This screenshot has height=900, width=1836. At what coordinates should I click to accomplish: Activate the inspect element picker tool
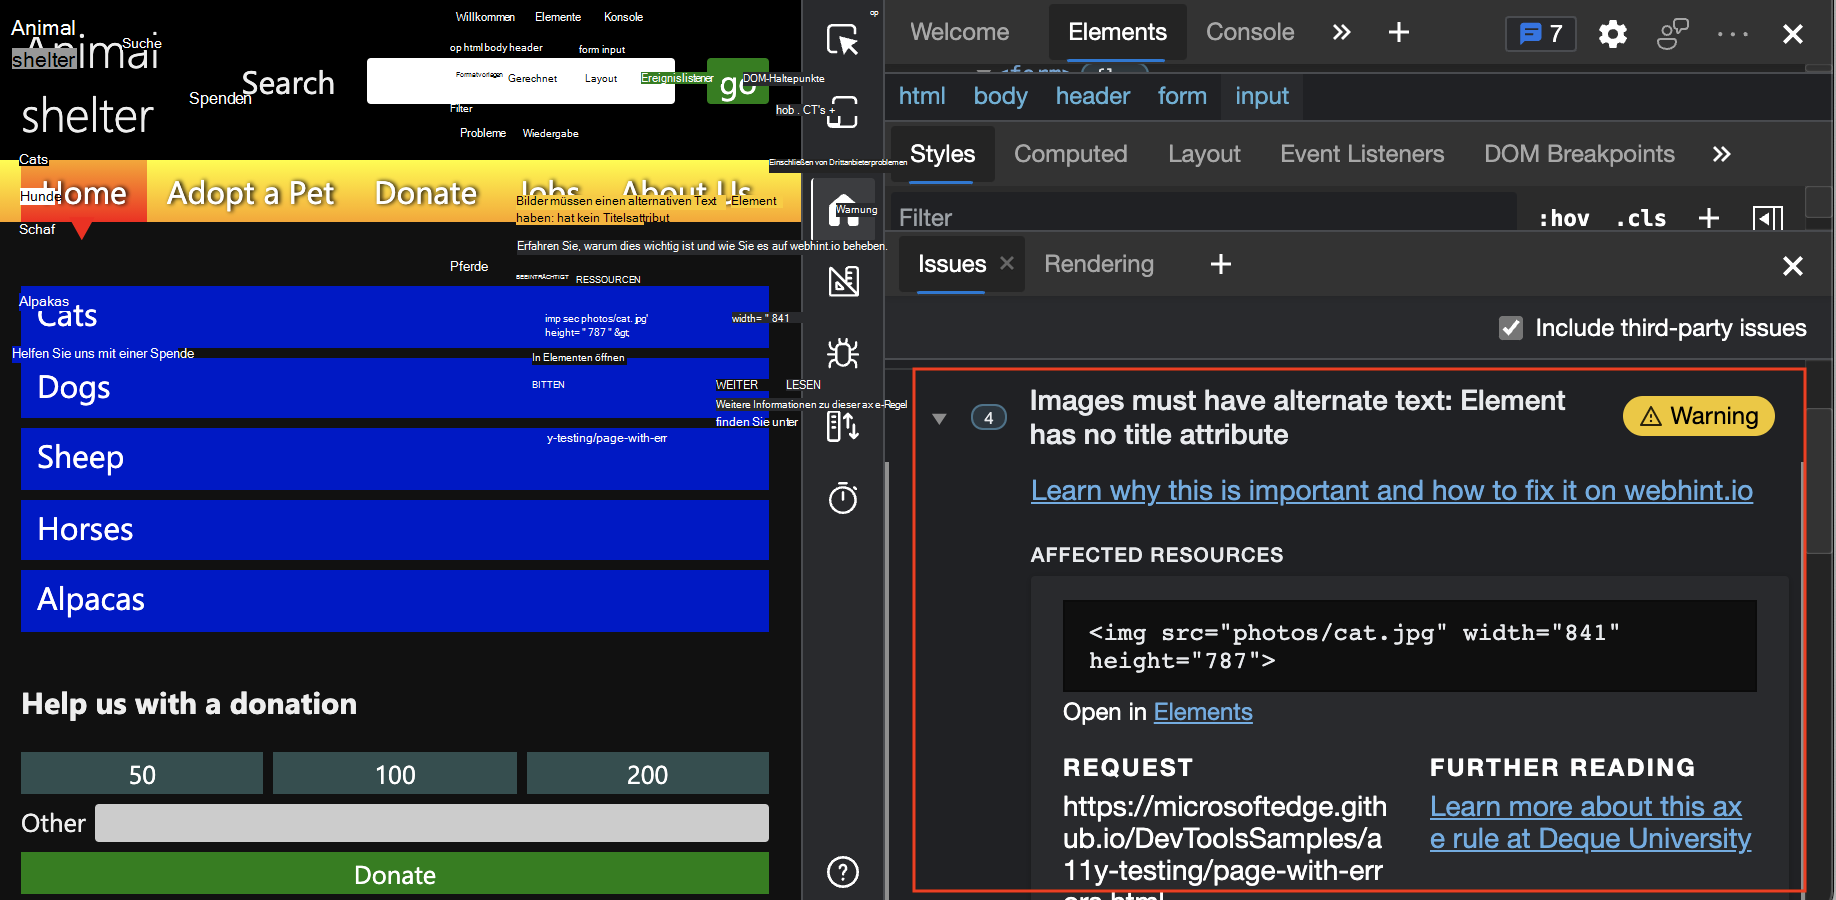843,39
